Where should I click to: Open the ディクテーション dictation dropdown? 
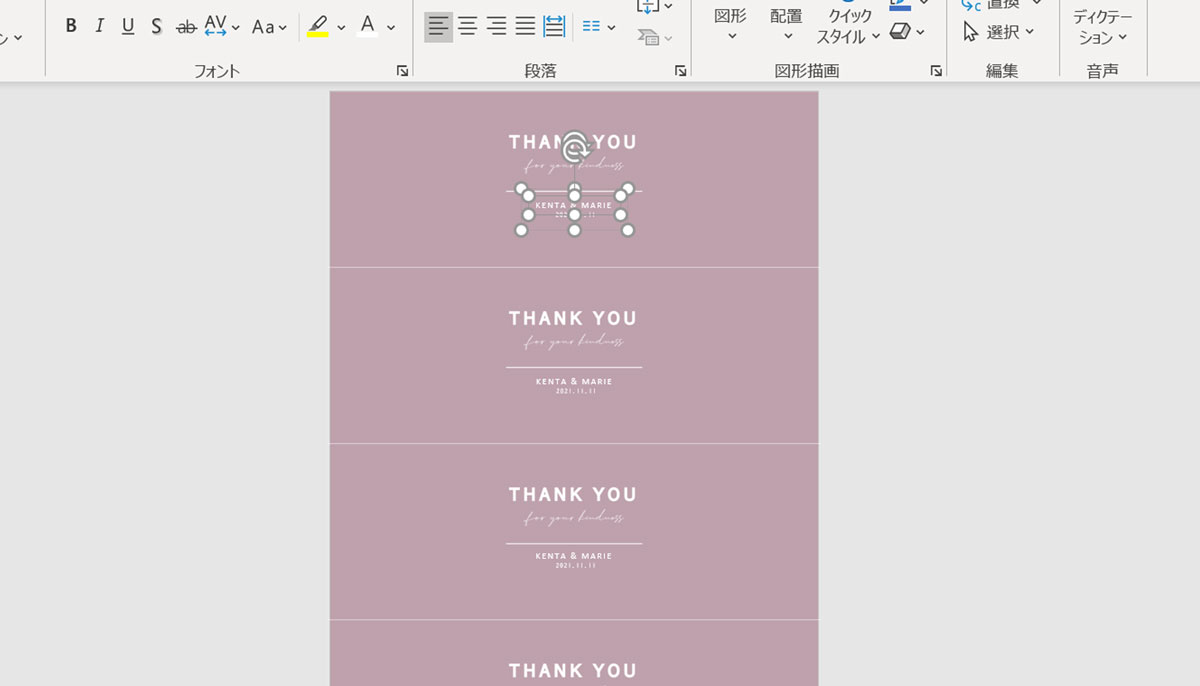pyautogui.click(x=1102, y=27)
